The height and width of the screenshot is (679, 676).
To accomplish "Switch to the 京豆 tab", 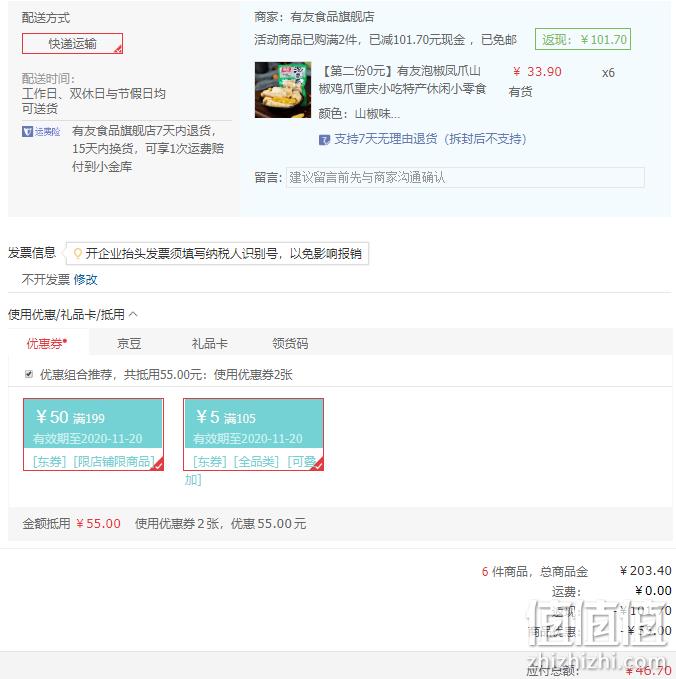I will 129,343.
